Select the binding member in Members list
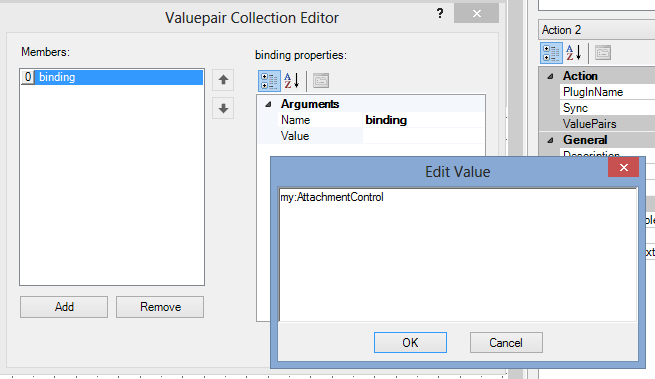 [x=112, y=77]
